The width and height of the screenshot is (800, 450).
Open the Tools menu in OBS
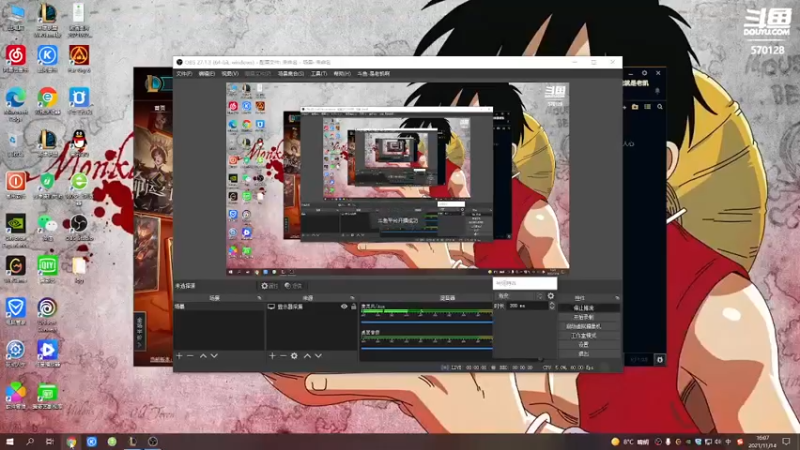tap(319, 73)
